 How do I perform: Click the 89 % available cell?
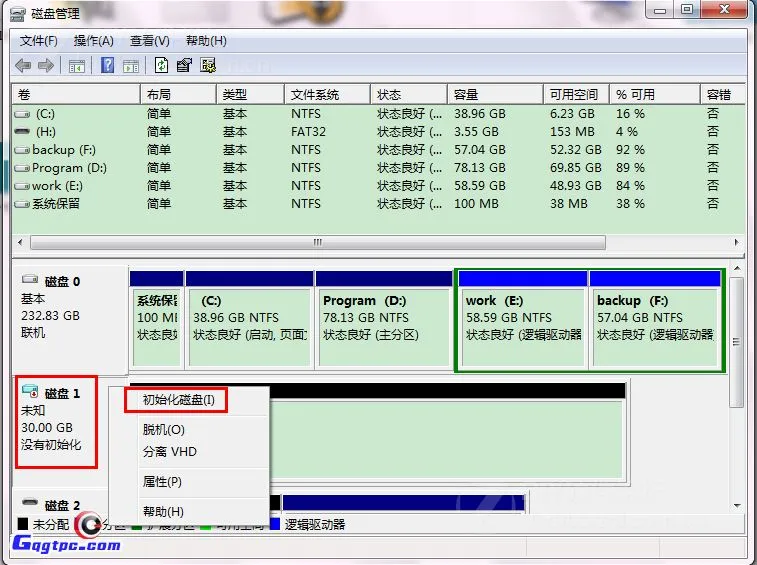pos(630,168)
